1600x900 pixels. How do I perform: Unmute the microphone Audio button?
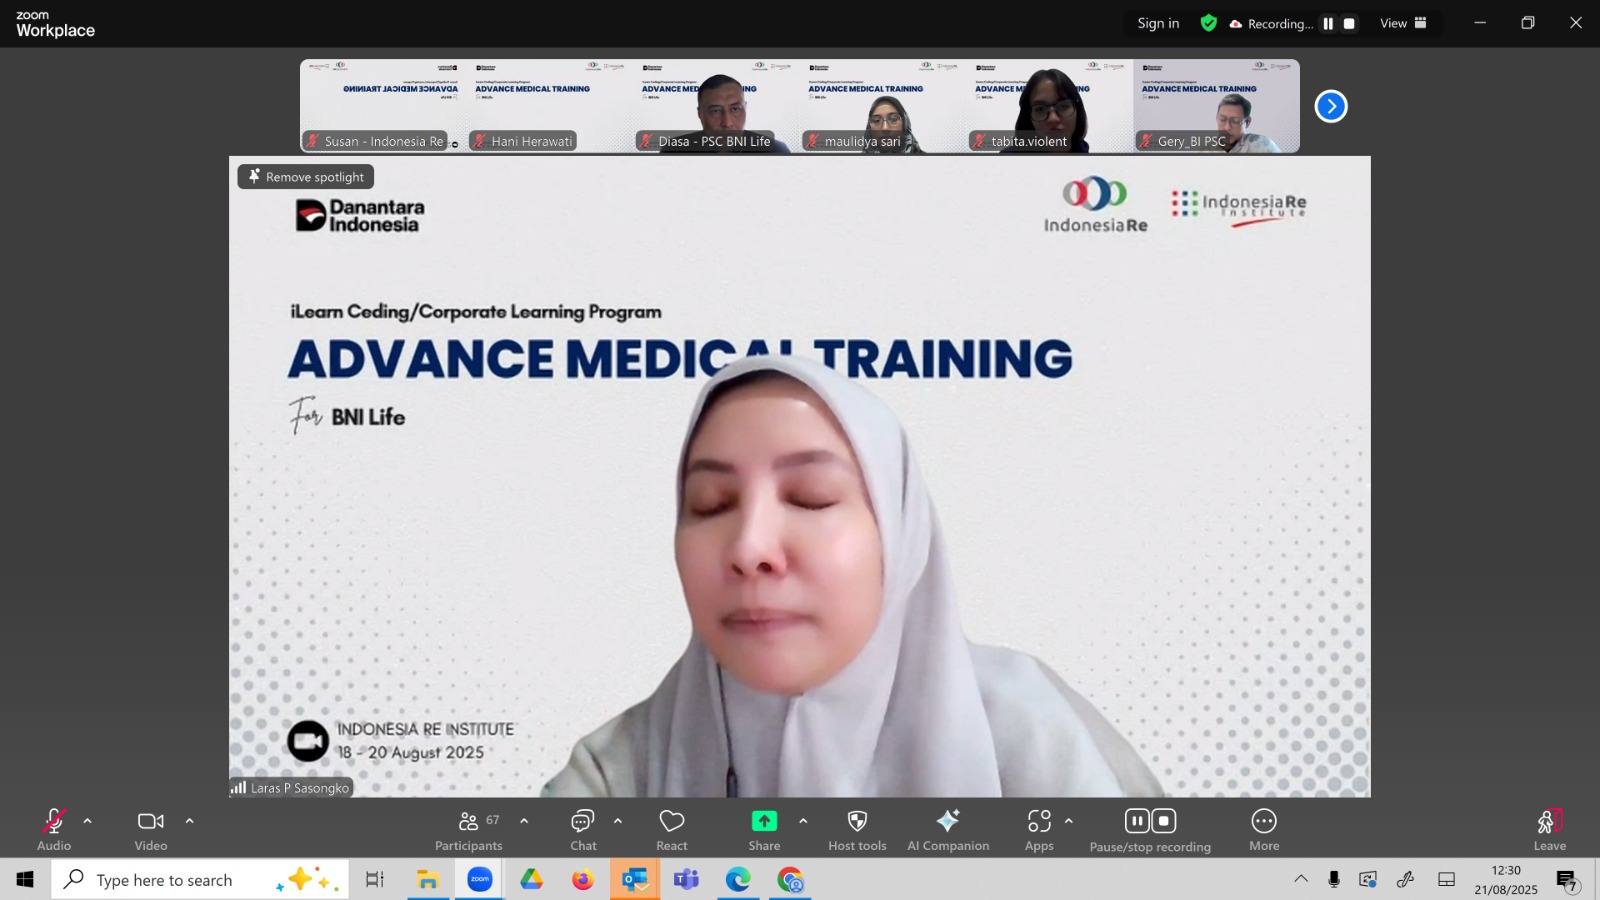pyautogui.click(x=54, y=829)
